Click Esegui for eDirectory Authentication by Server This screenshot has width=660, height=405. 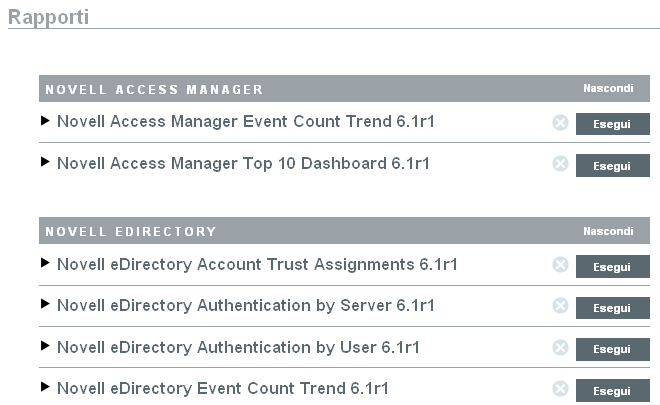pos(612,308)
